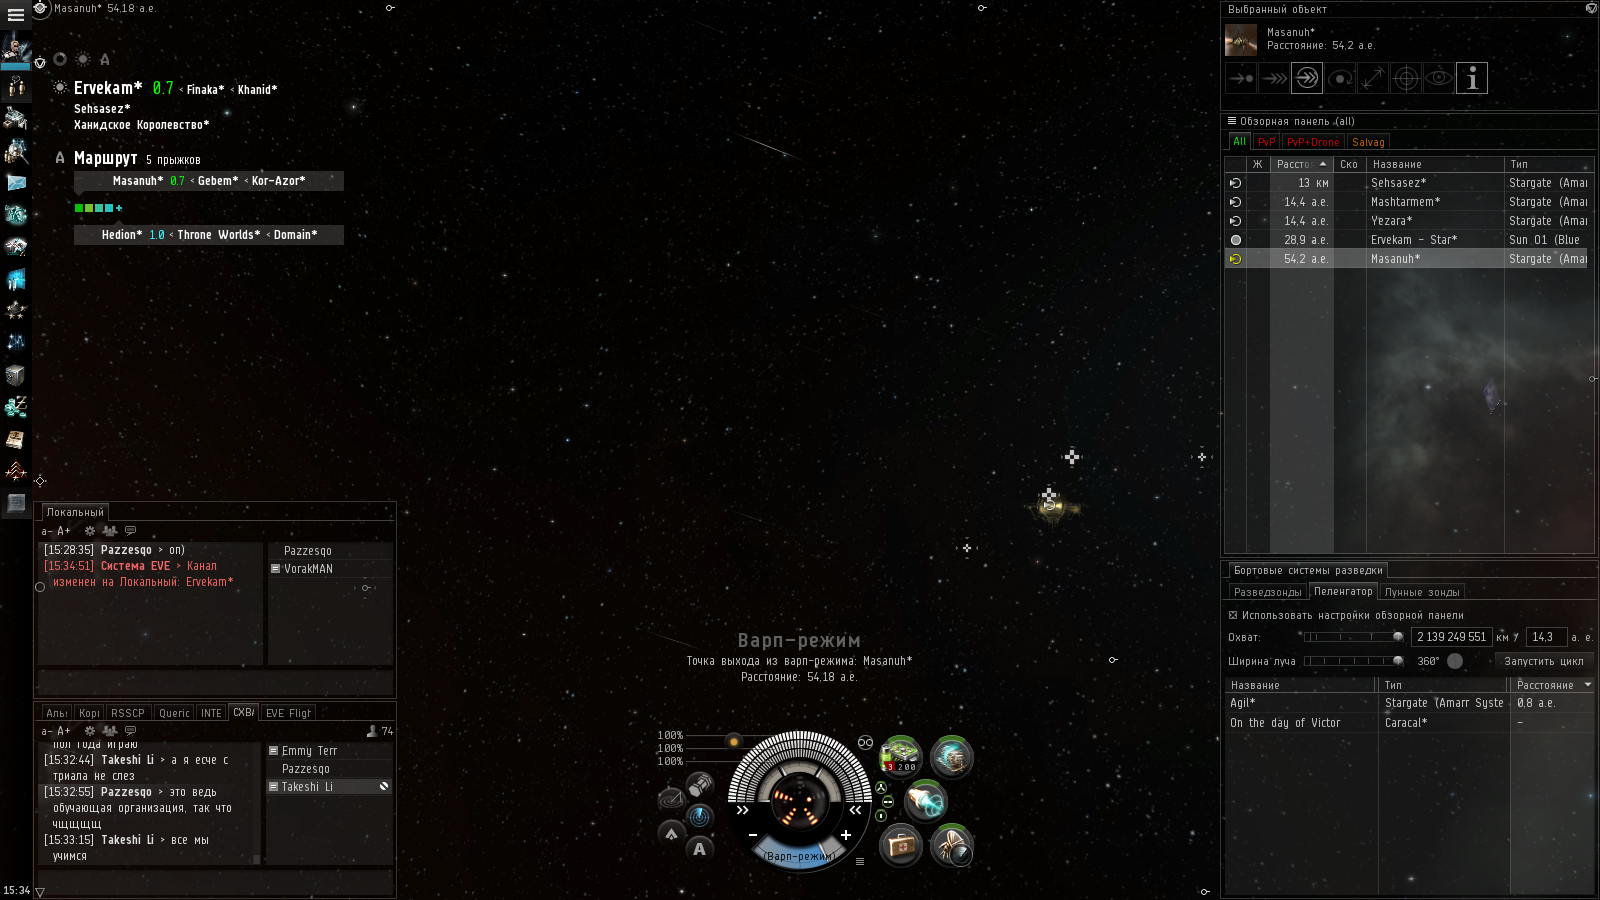The width and height of the screenshot is (1600, 900).
Task: Click the Lock Target crosshair icon
Action: tap(1406, 78)
